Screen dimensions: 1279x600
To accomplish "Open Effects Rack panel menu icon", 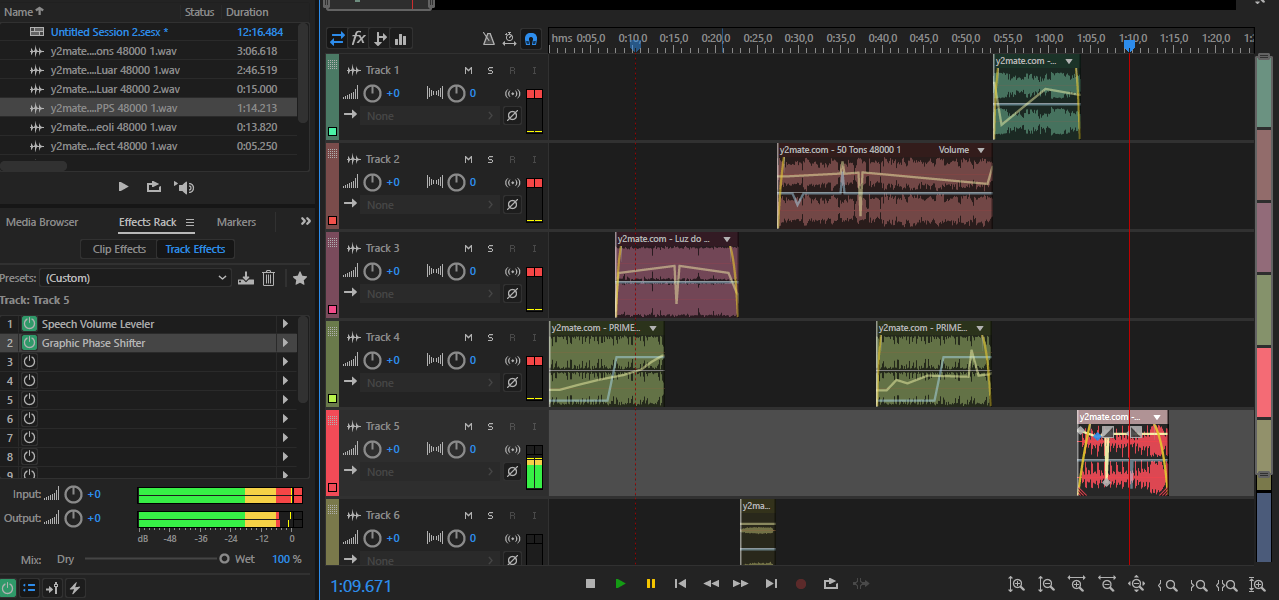I will (x=190, y=222).
